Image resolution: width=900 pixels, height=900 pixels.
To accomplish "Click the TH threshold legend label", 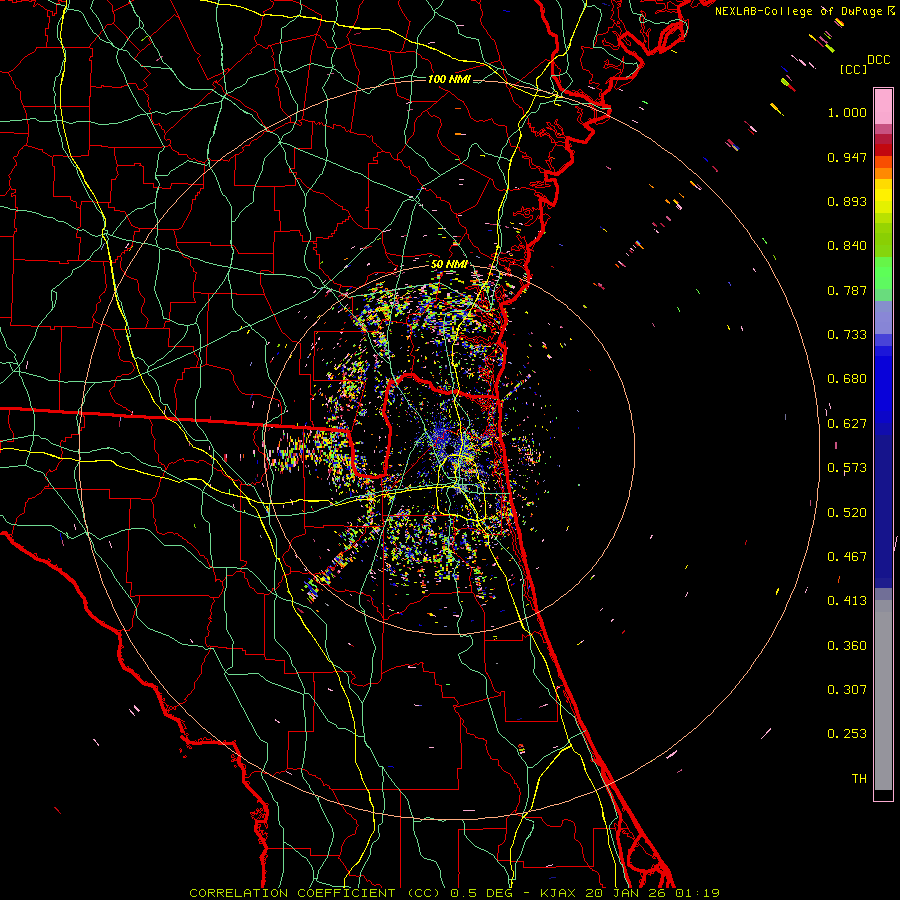I will (859, 779).
